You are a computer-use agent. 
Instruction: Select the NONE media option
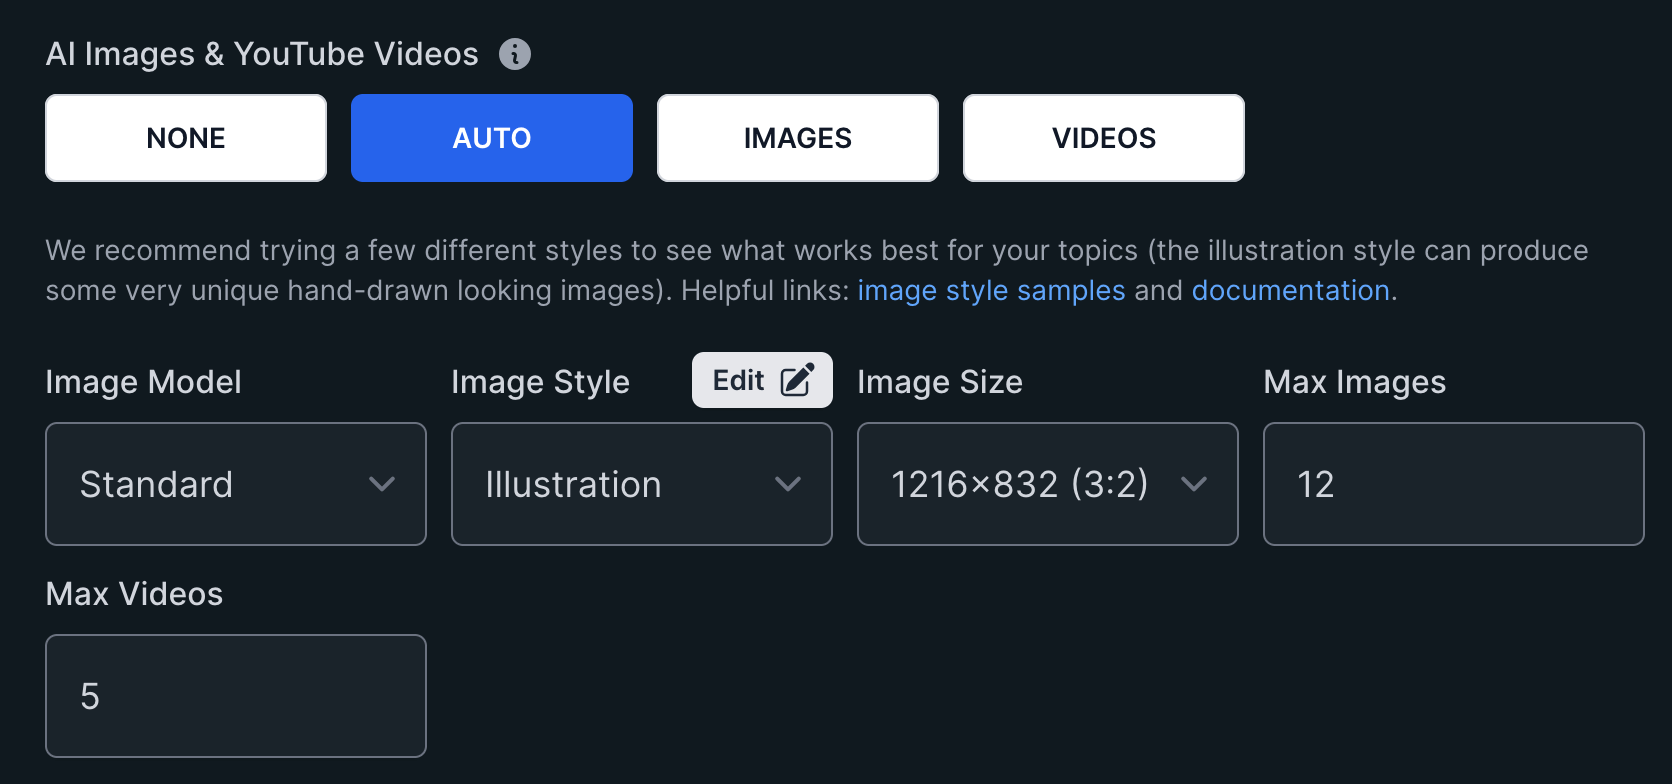pyautogui.click(x=186, y=138)
